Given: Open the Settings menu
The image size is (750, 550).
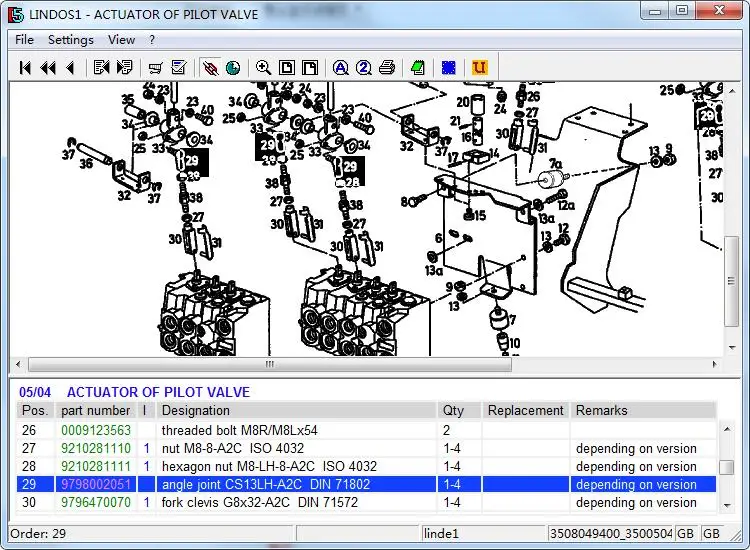Looking at the screenshot, I should coord(71,40).
